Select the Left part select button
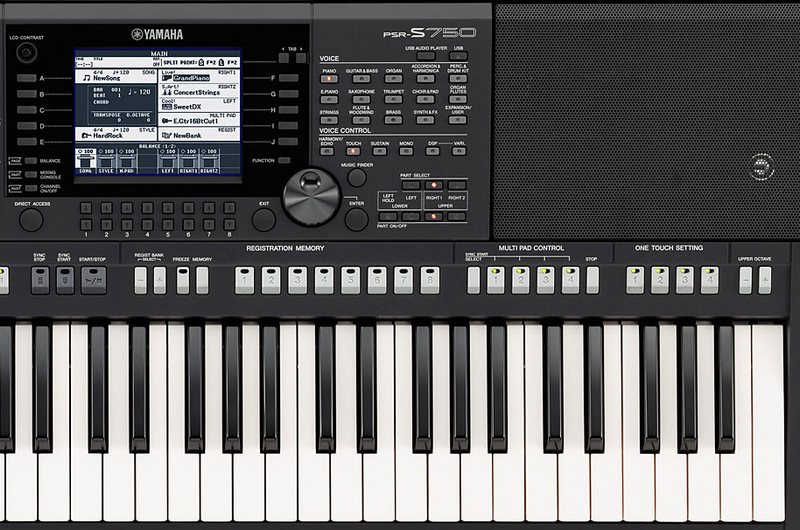Viewport: 800px width, 530px height. click(x=411, y=185)
